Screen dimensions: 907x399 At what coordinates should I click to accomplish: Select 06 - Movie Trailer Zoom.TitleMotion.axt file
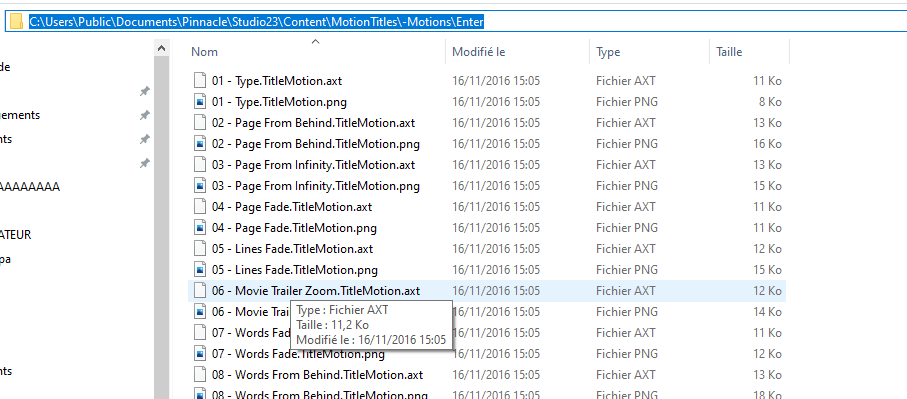(316, 291)
